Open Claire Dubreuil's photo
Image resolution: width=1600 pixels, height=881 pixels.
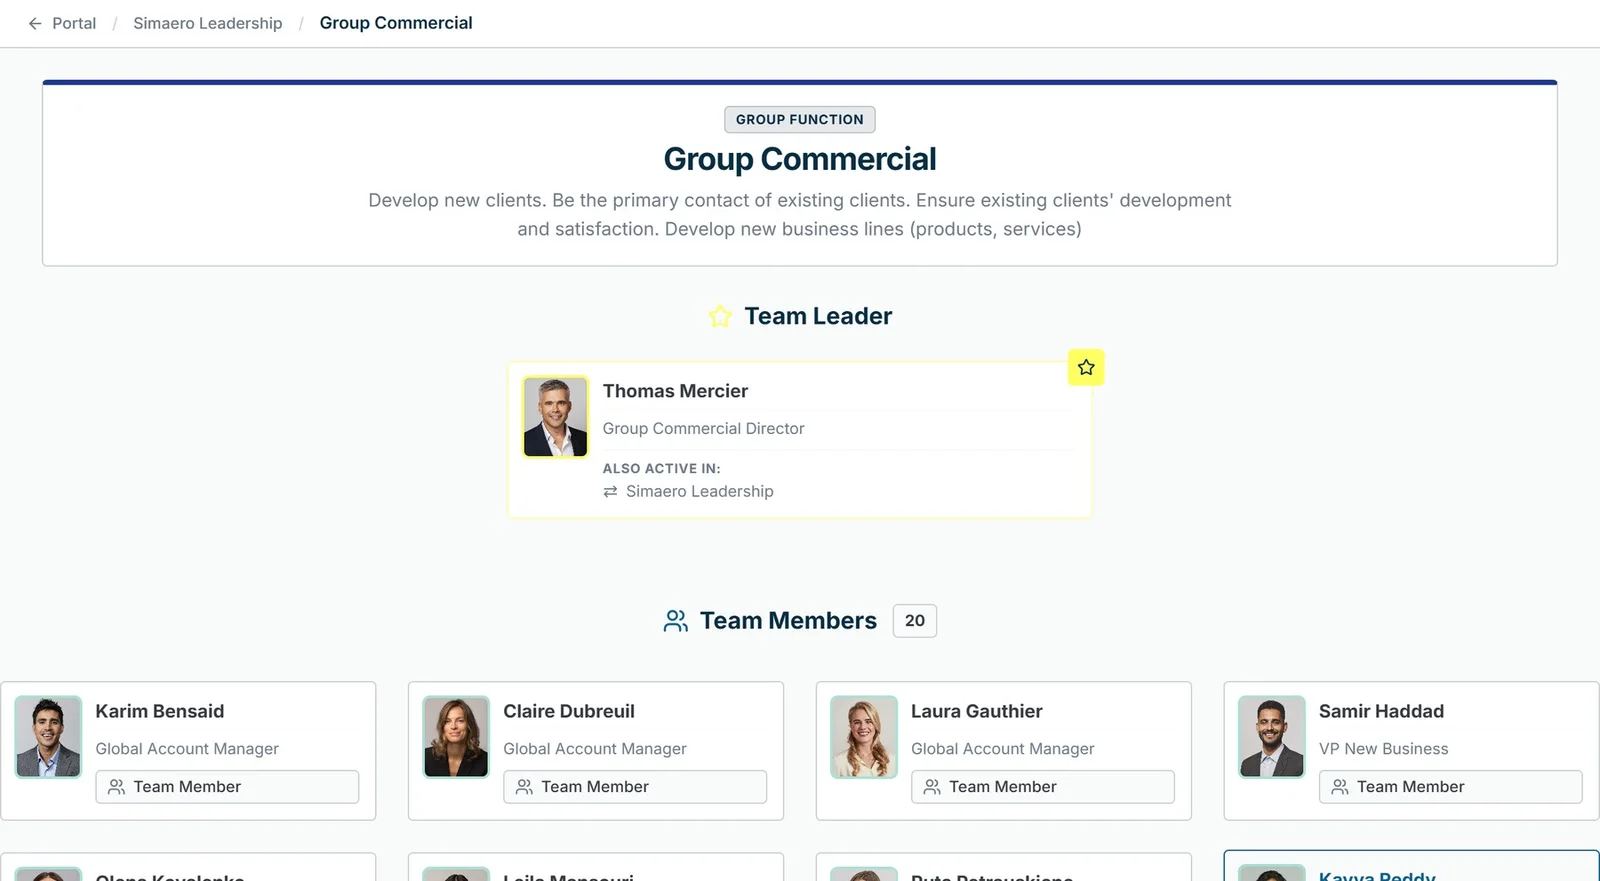point(456,737)
